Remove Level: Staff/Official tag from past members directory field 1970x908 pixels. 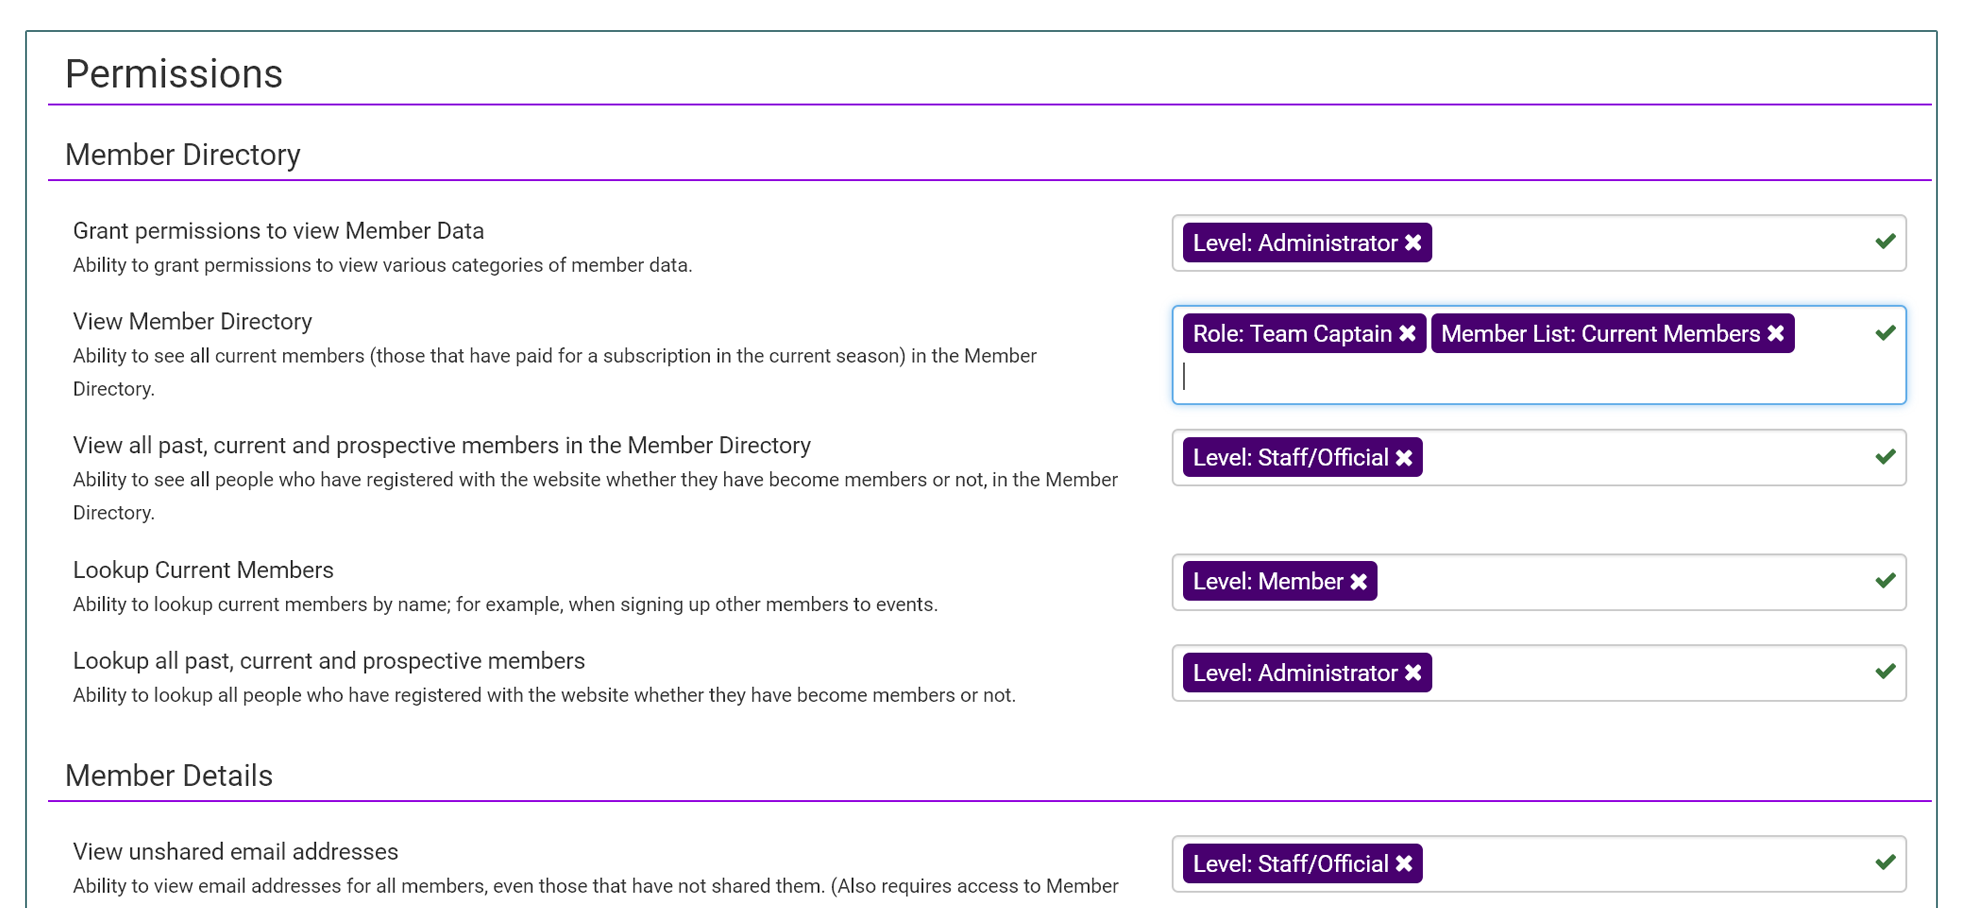[x=1404, y=458]
